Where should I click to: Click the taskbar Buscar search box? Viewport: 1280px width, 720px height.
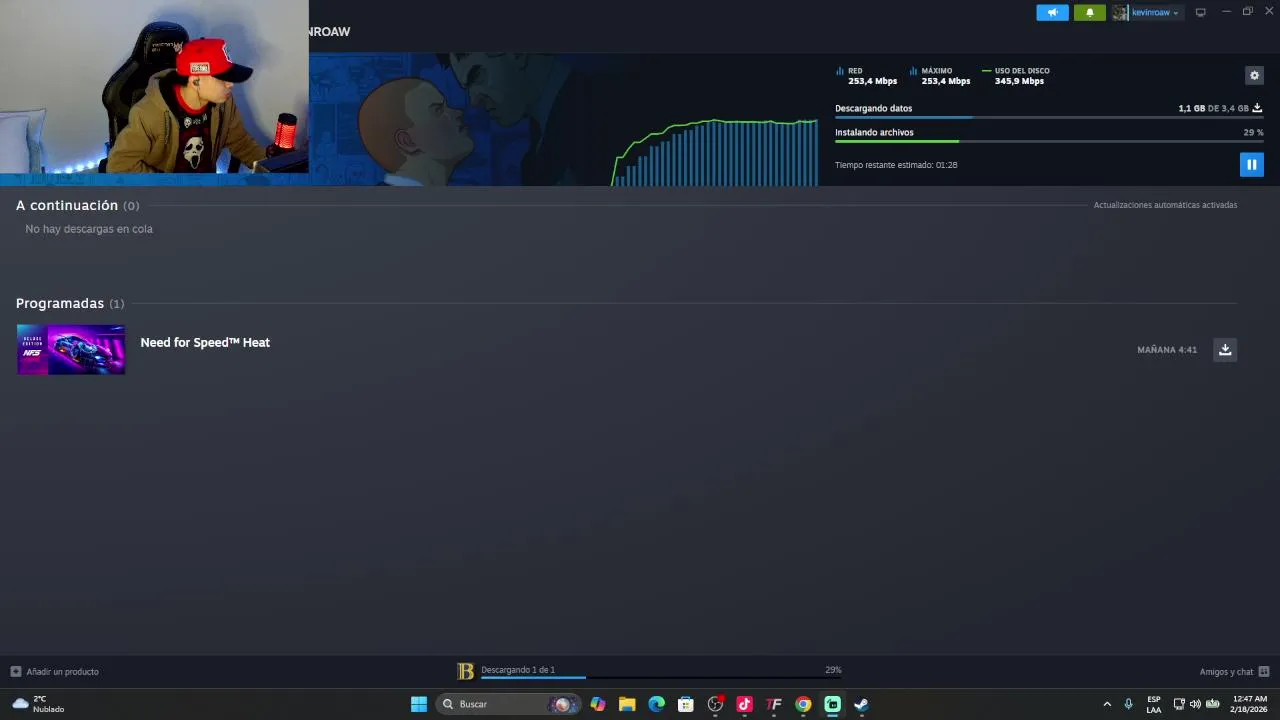507,704
